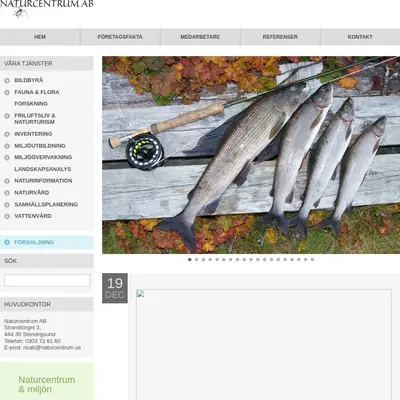Open the Naturcentrum & miljön banner
The image size is (400, 400).
tap(47, 382)
